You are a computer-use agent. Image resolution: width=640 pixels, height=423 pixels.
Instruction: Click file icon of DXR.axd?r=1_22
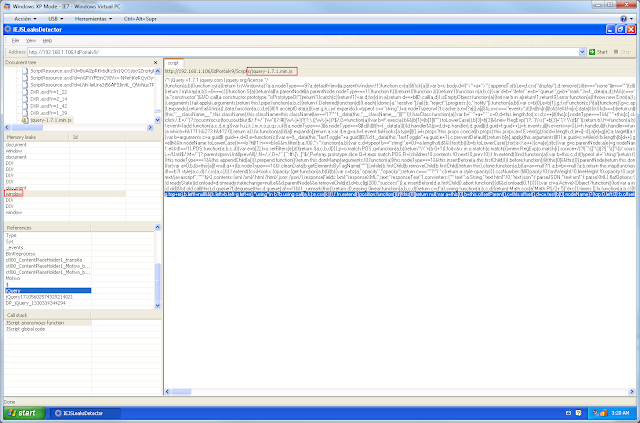[25, 92]
